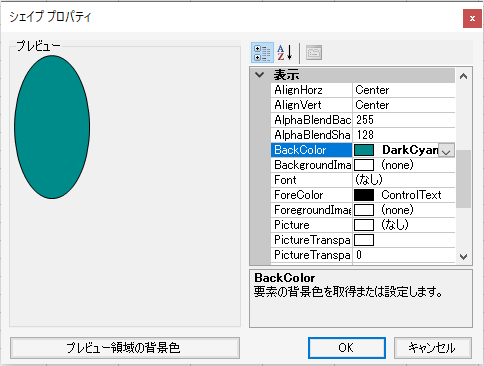Collapse the 表示 category

click(260, 75)
